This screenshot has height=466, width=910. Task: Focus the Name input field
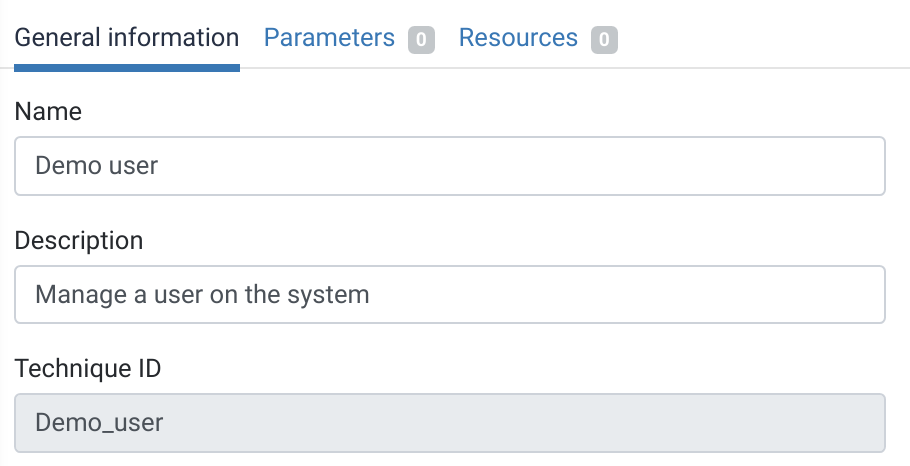tap(449, 166)
